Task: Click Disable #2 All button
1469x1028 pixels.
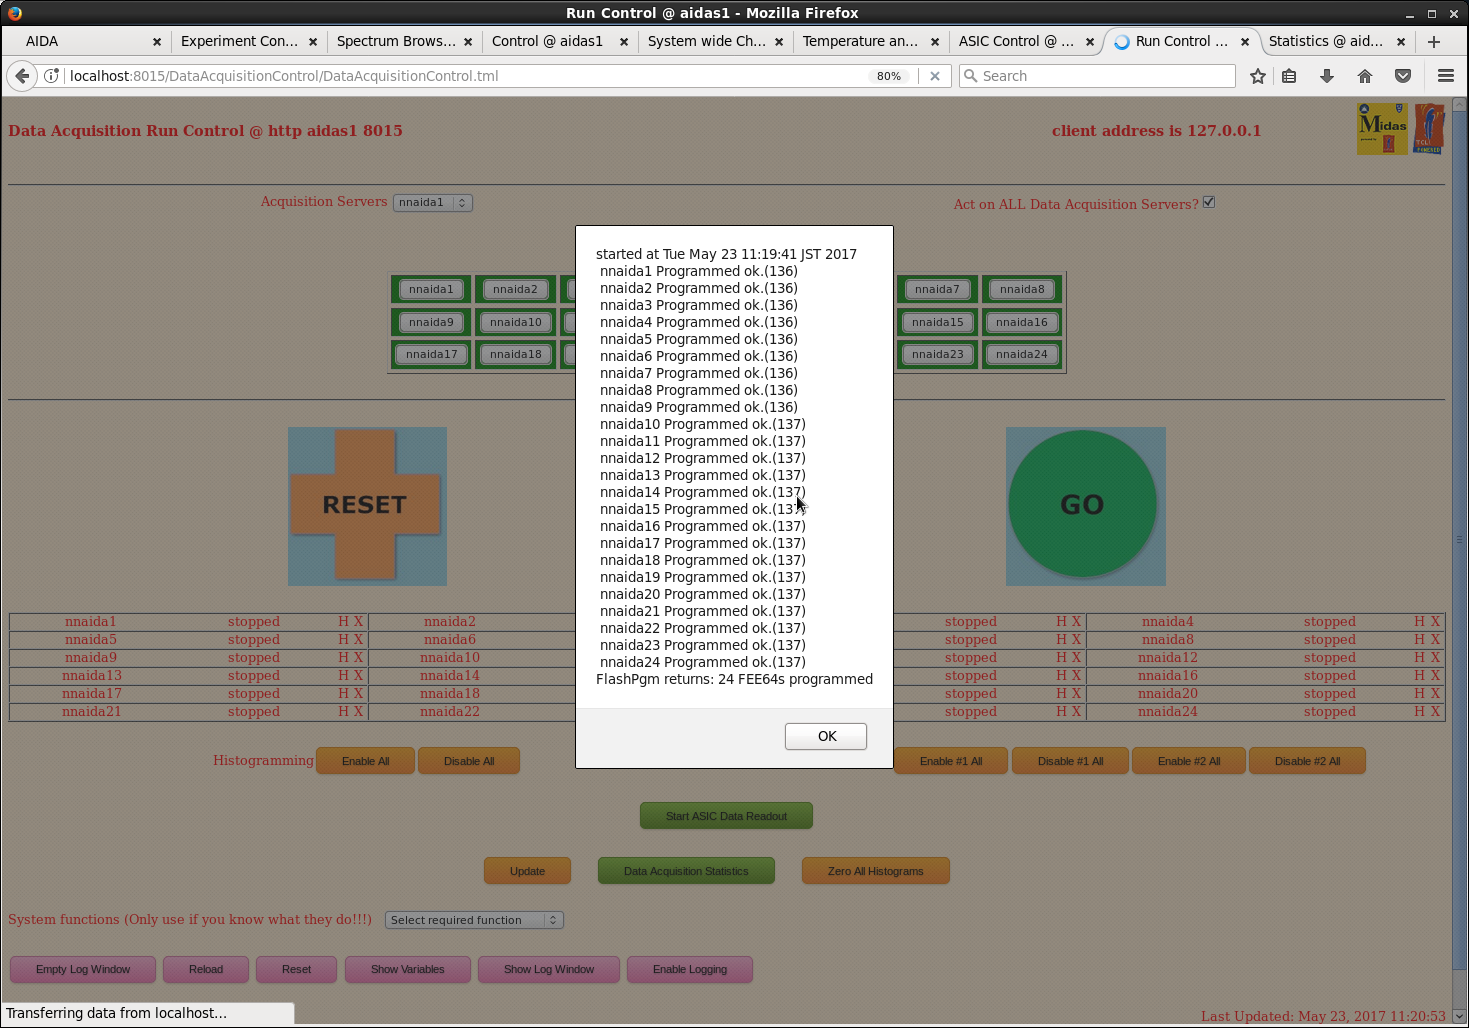Action: (x=1307, y=761)
